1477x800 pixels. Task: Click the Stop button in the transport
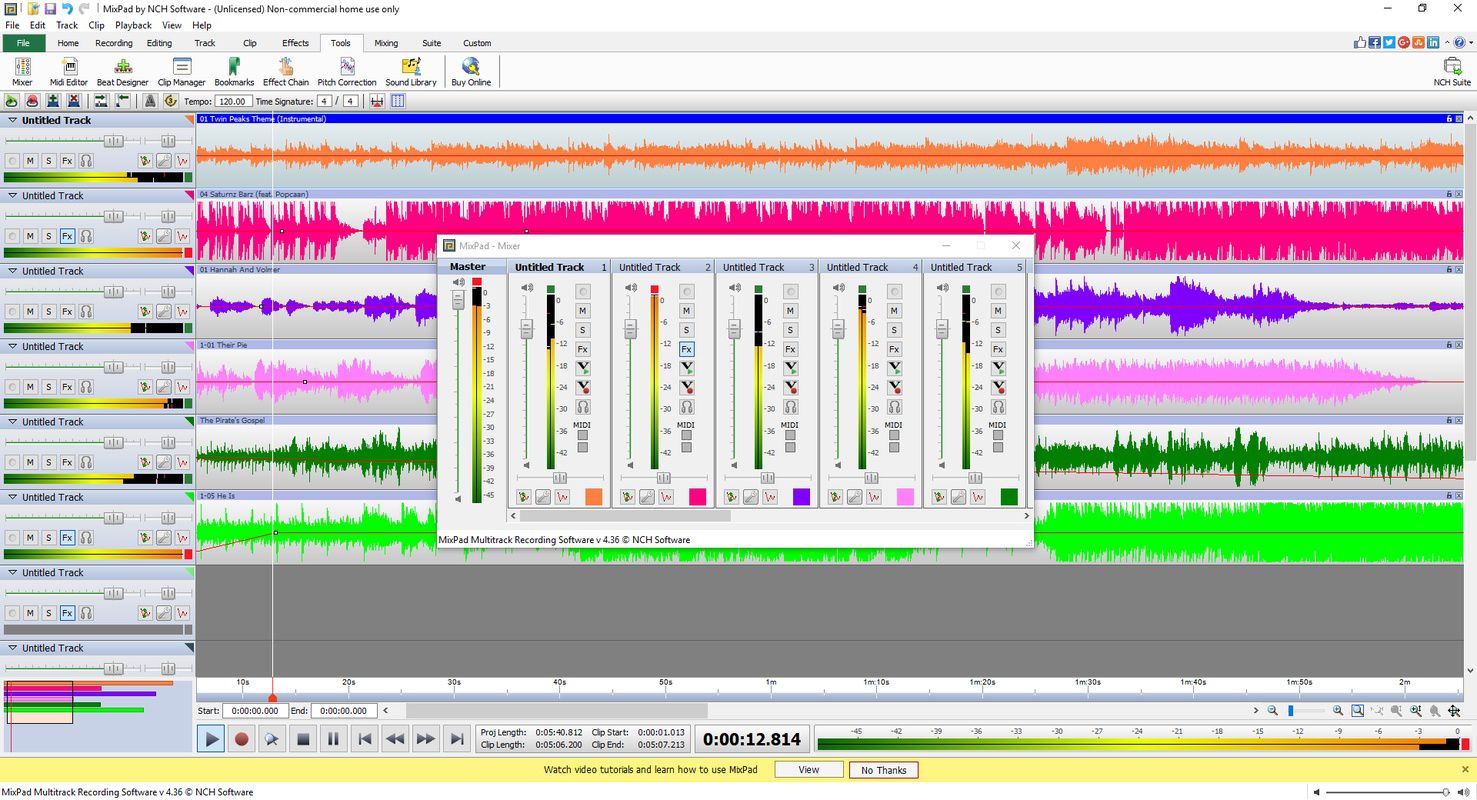tap(303, 739)
